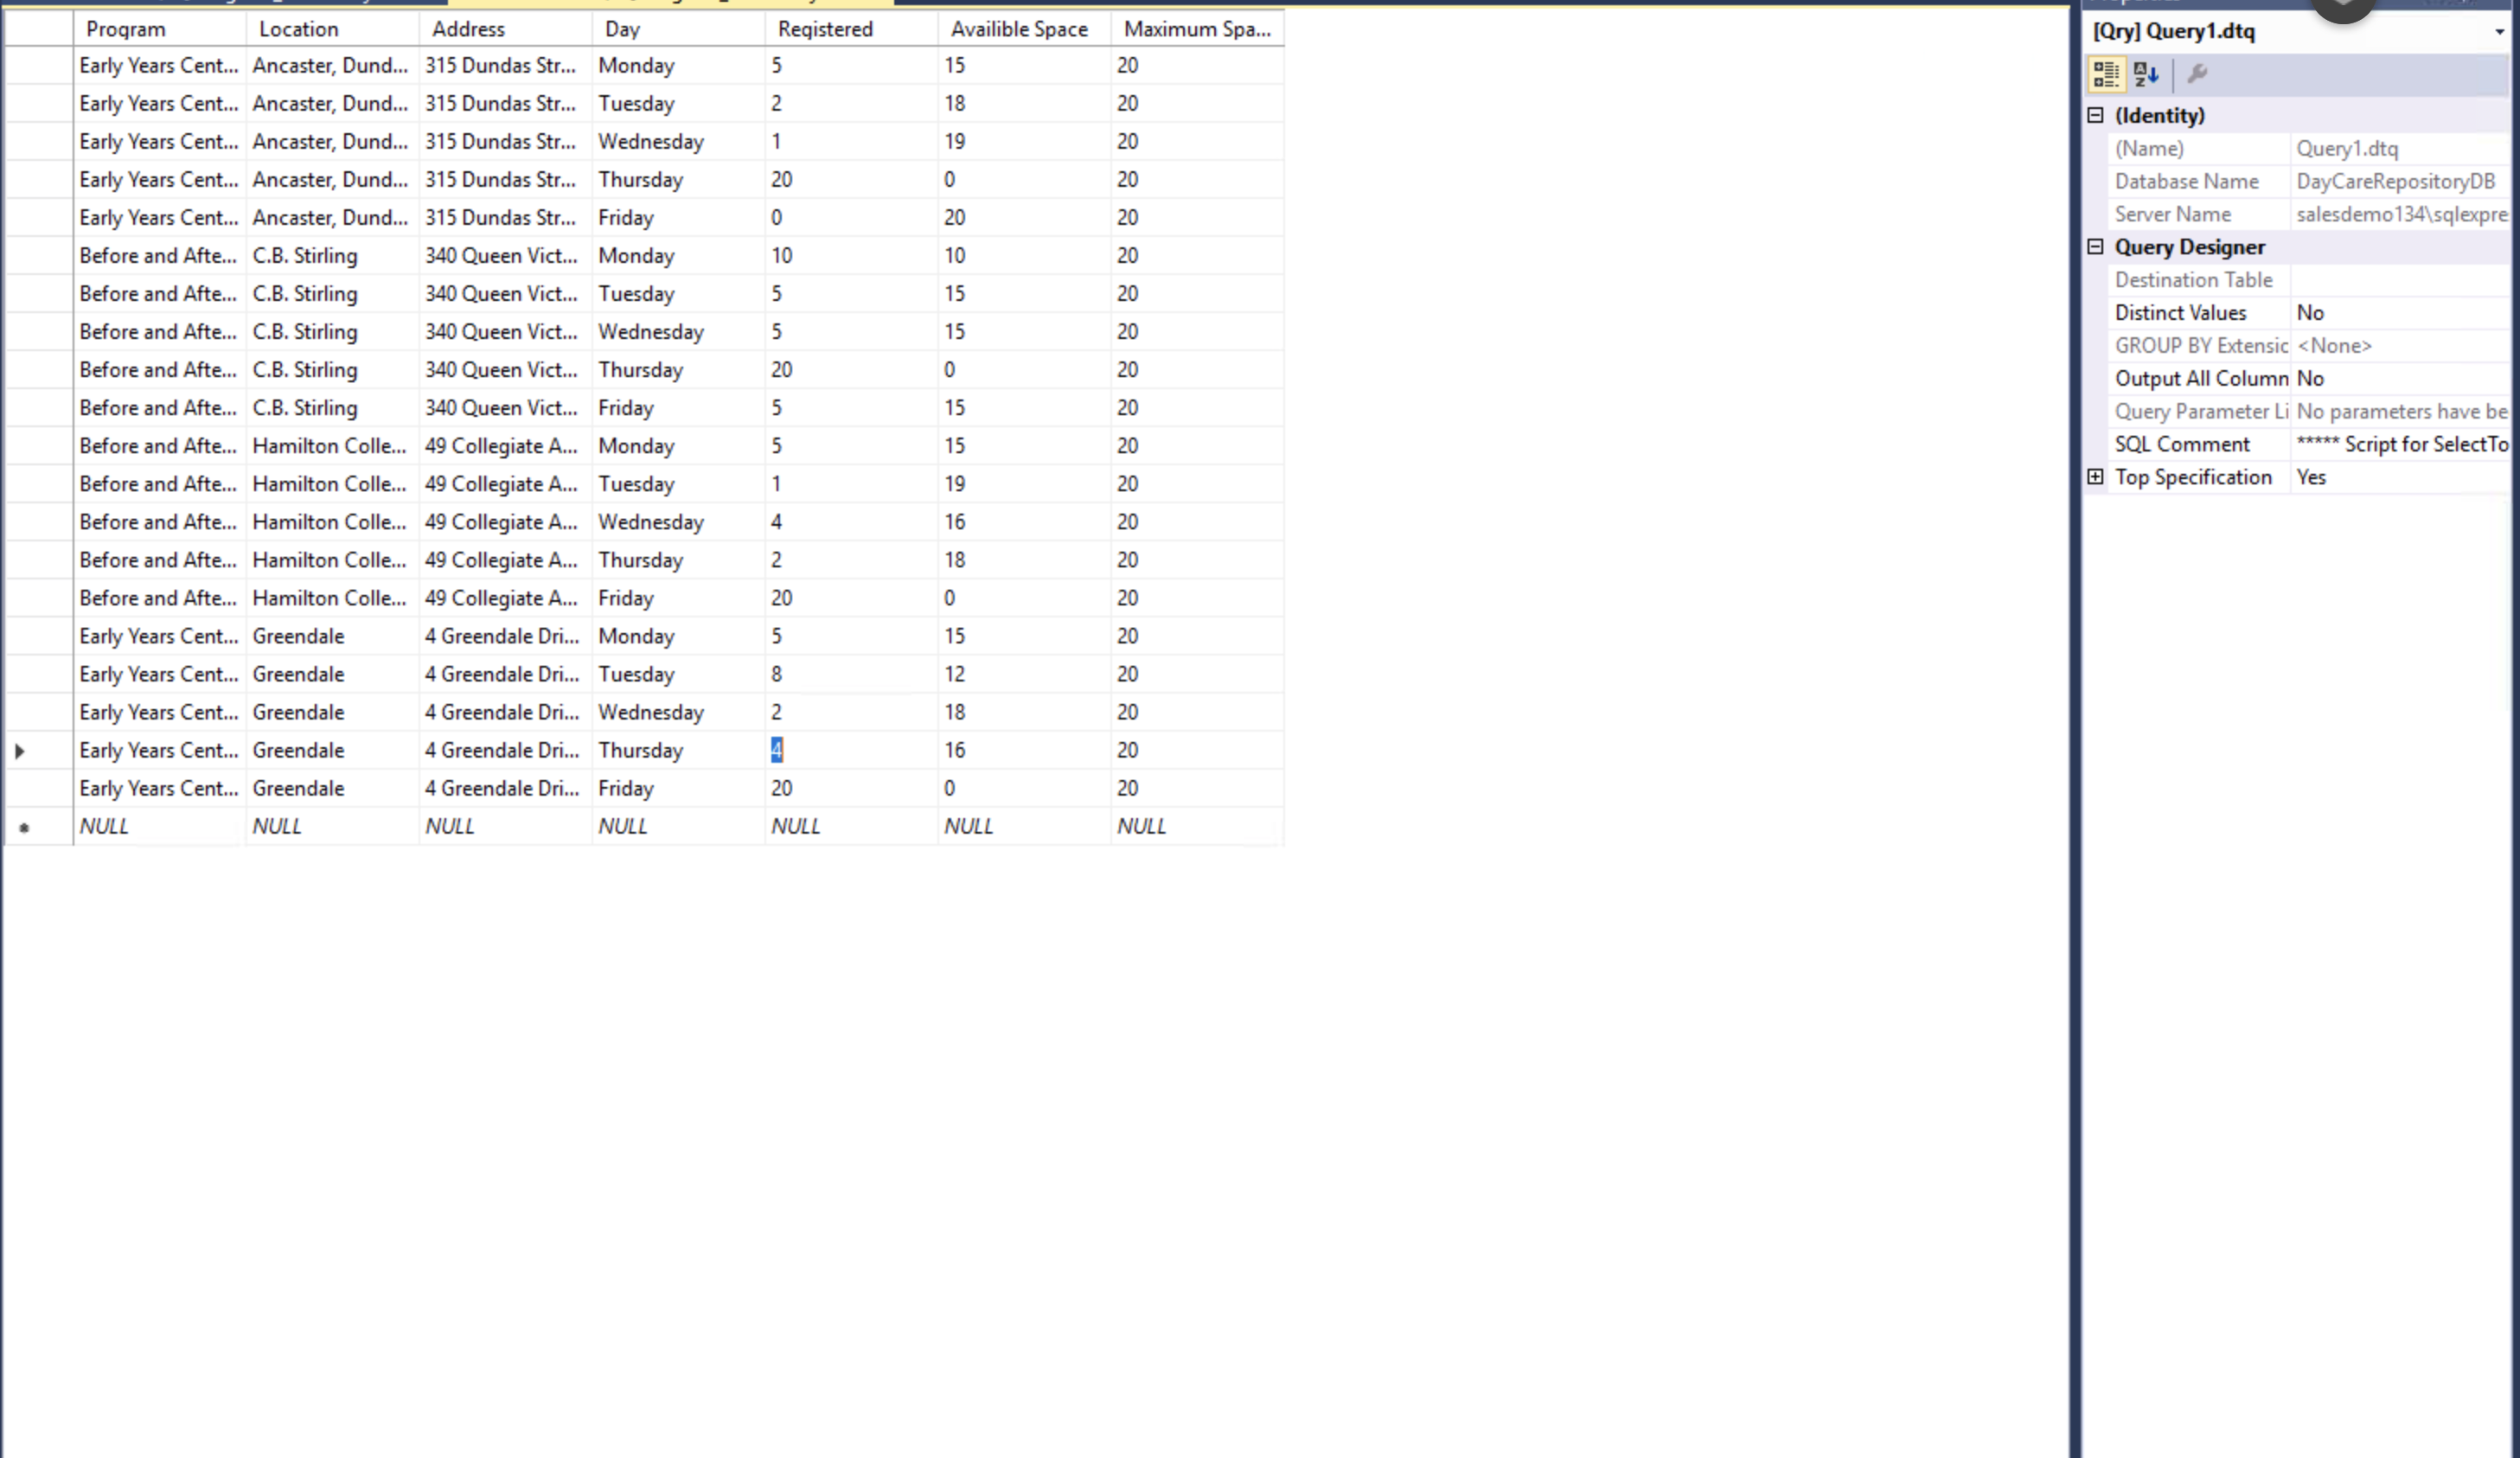Click the row selector arrow on left
The image size is (2520, 1458).
(19, 750)
